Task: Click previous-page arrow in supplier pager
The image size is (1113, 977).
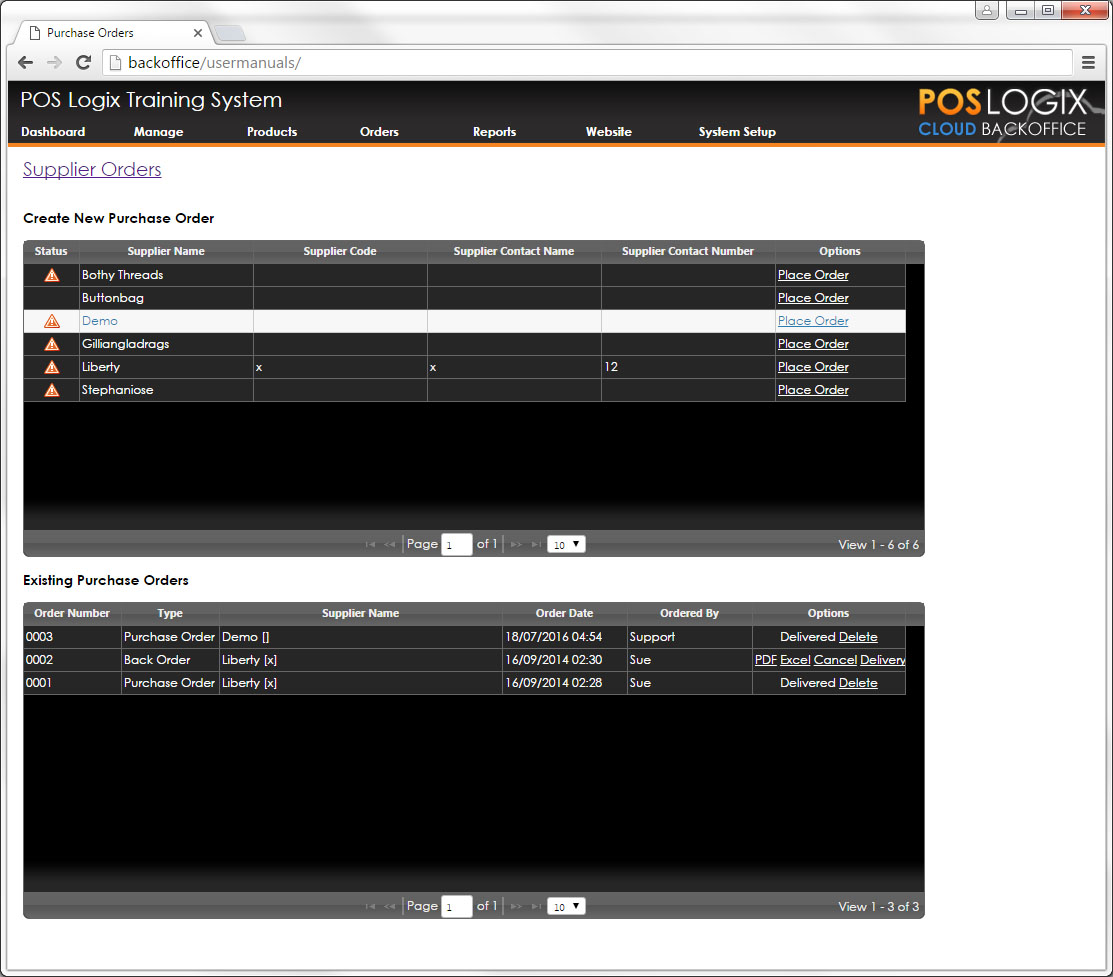Action: coord(389,545)
